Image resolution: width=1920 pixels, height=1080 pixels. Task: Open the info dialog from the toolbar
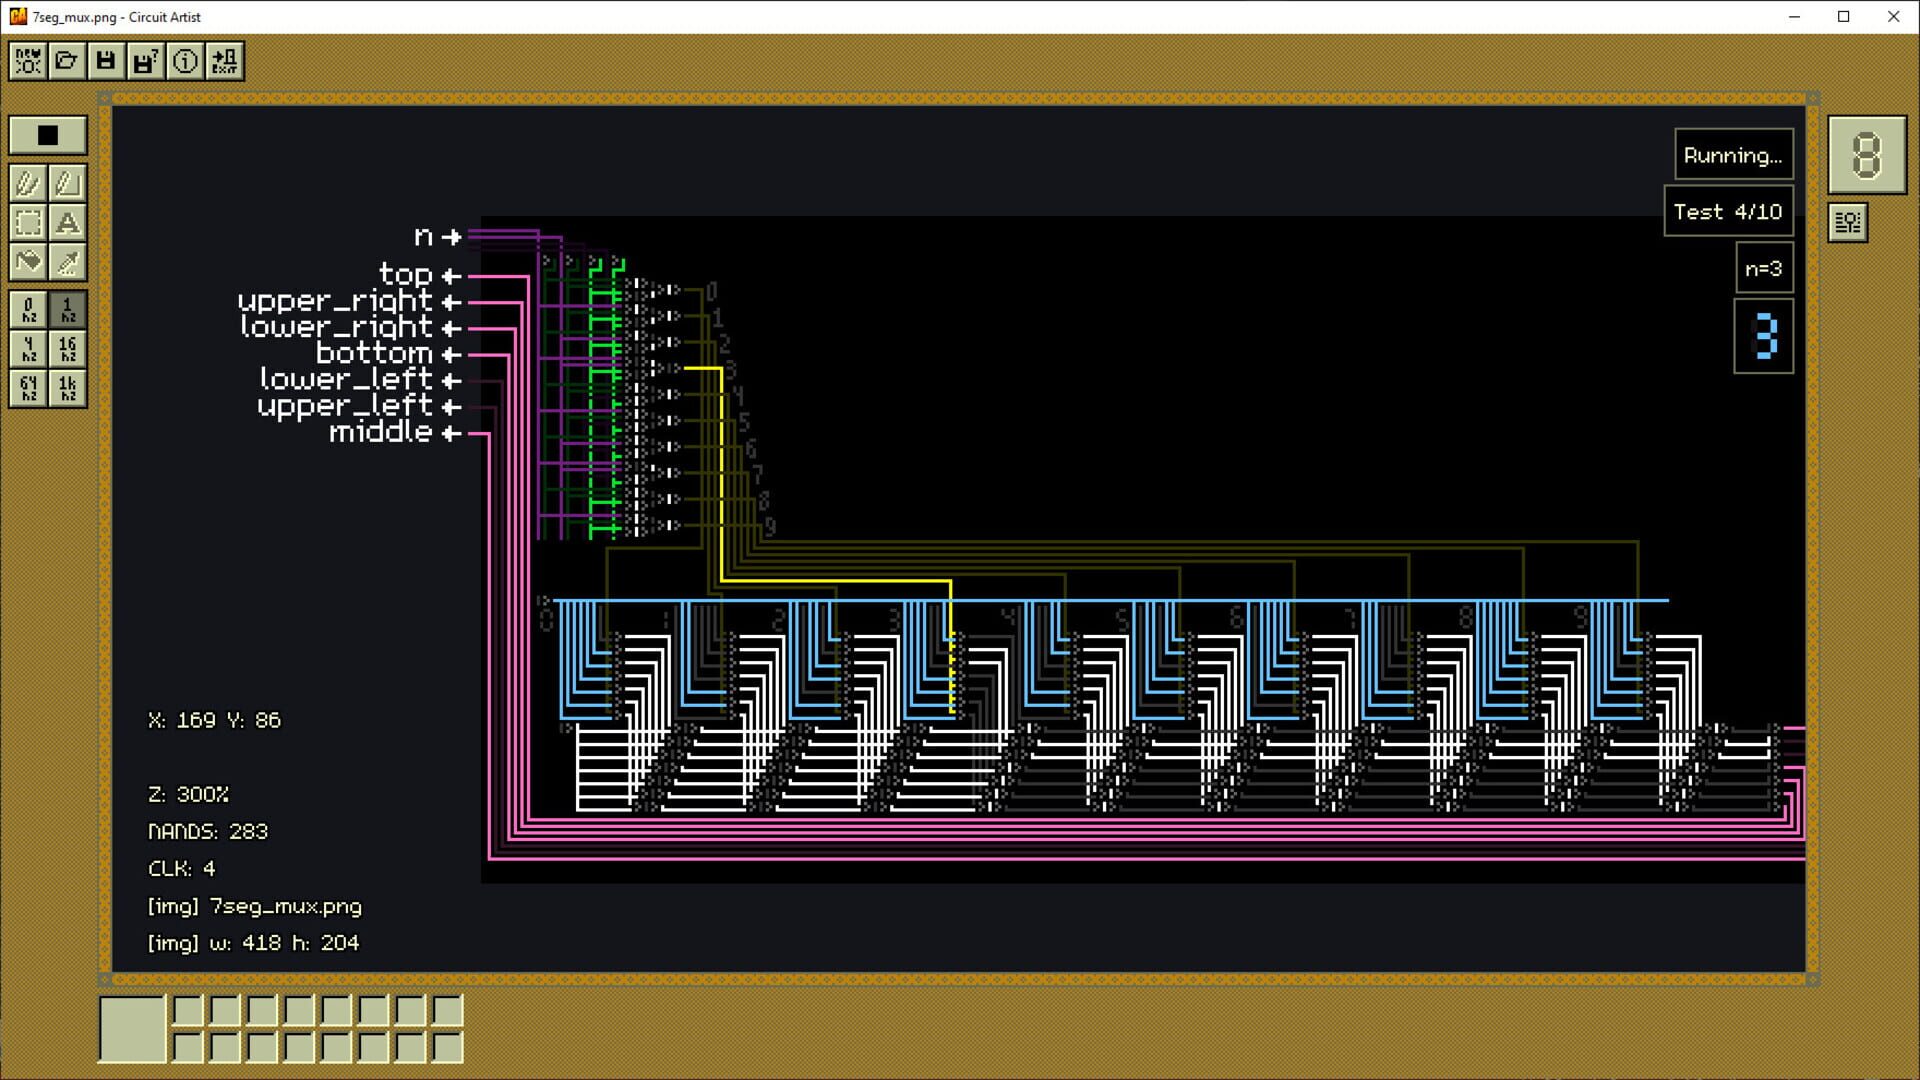183,60
